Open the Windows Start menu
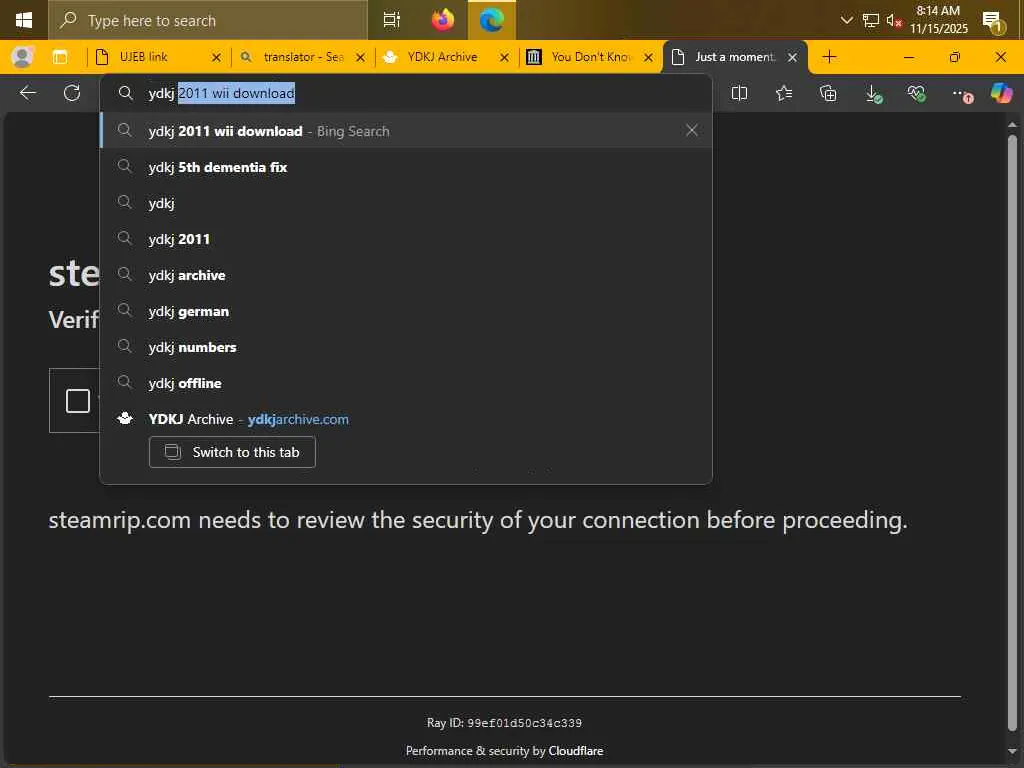 (24, 20)
